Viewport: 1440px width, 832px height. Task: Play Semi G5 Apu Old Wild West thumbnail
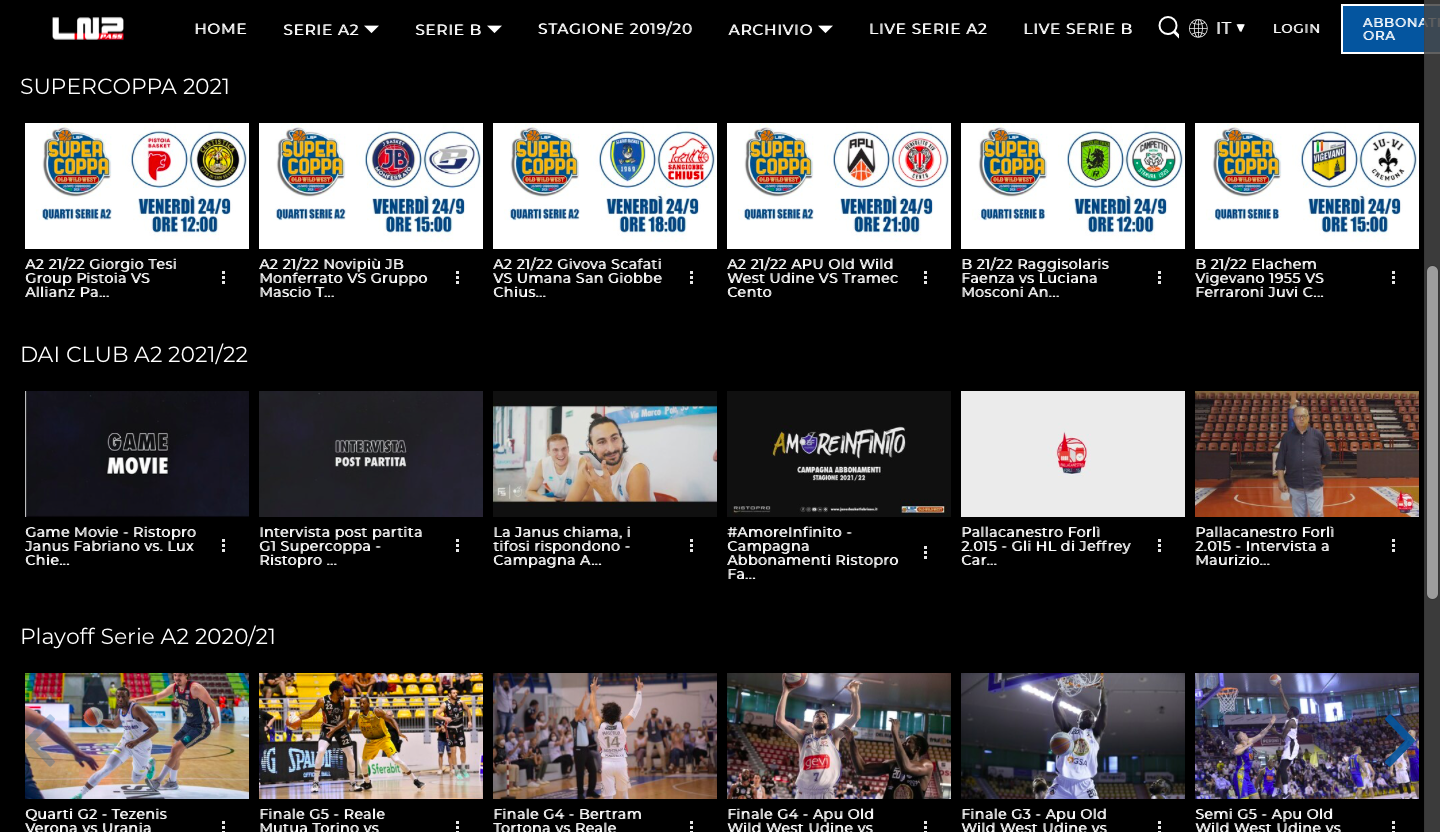coord(1307,736)
